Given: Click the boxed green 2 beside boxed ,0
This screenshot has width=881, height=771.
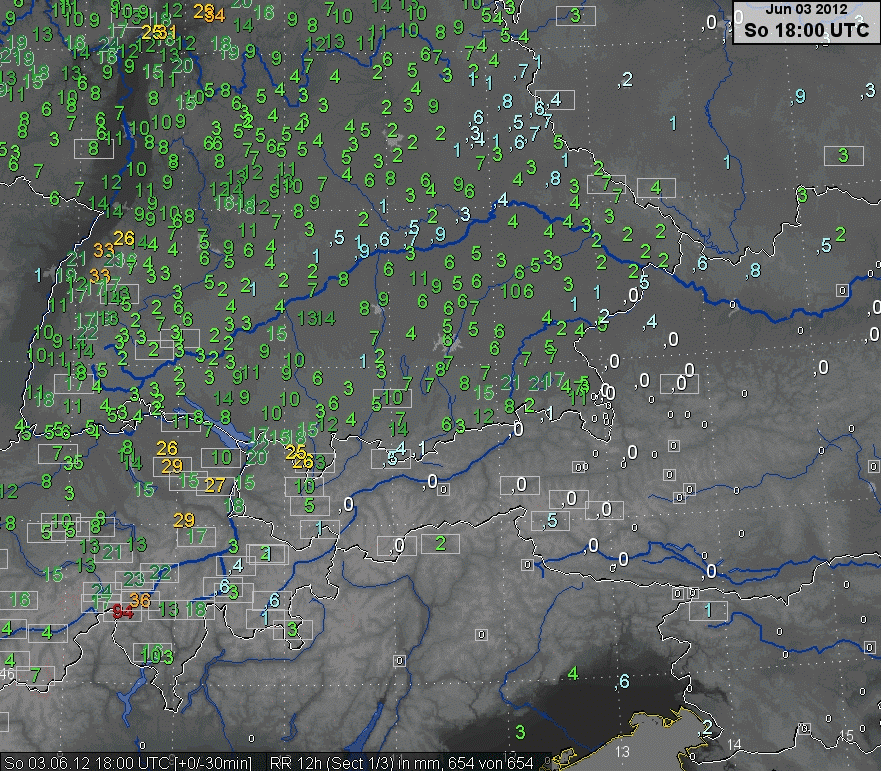Looking at the screenshot, I should [439, 543].
